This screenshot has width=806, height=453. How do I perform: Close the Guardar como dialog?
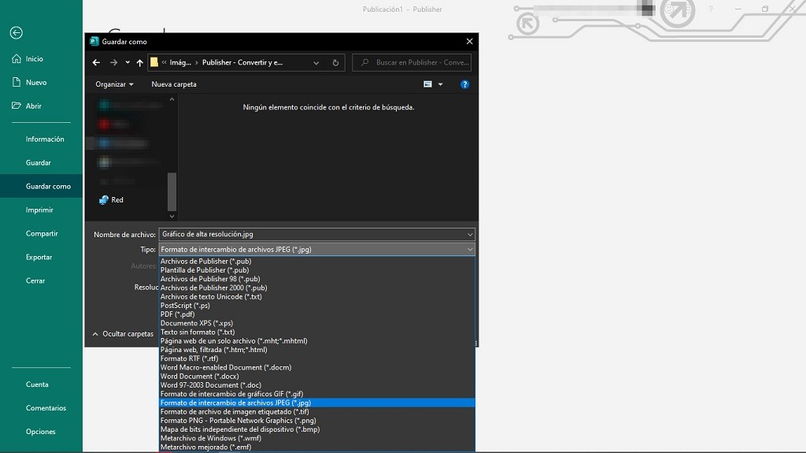pyautogui.click(x=469, y=42)
